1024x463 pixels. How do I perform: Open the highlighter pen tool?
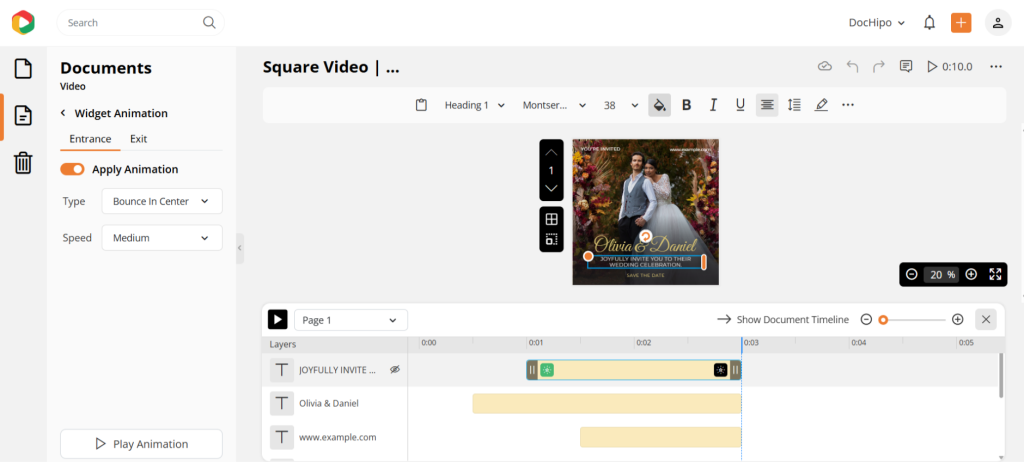click(821, 105)
